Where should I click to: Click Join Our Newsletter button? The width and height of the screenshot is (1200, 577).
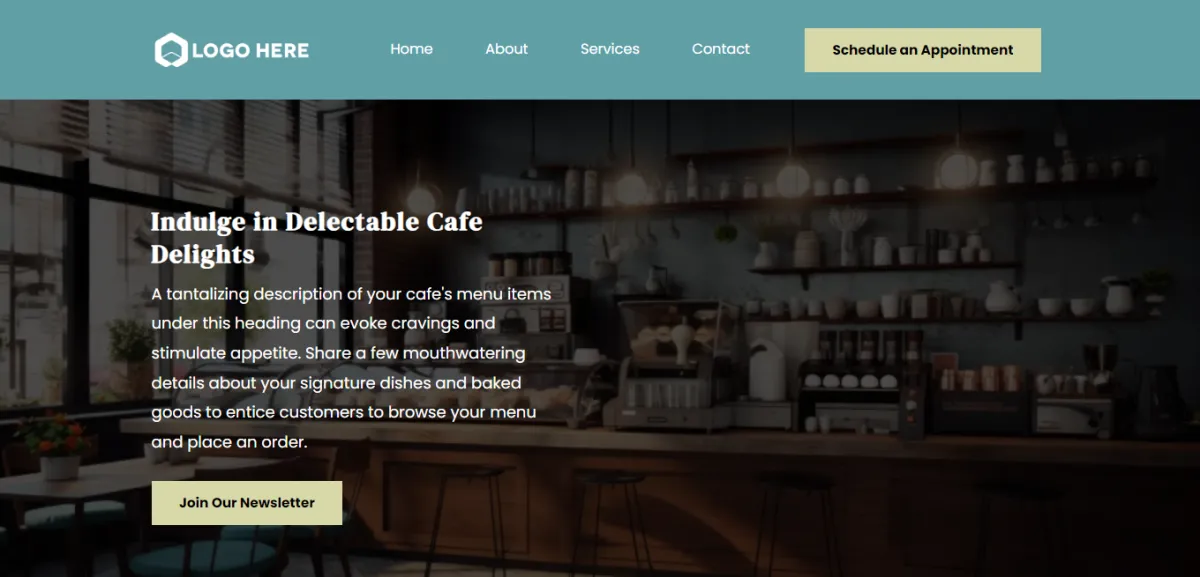coord(247,503)
